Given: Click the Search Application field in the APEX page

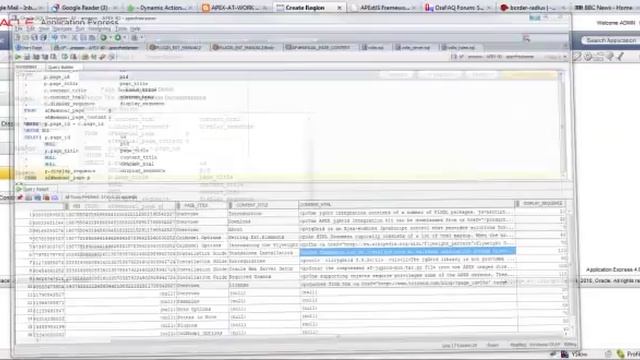Looking at the screenshot, I should click(611, 40).
